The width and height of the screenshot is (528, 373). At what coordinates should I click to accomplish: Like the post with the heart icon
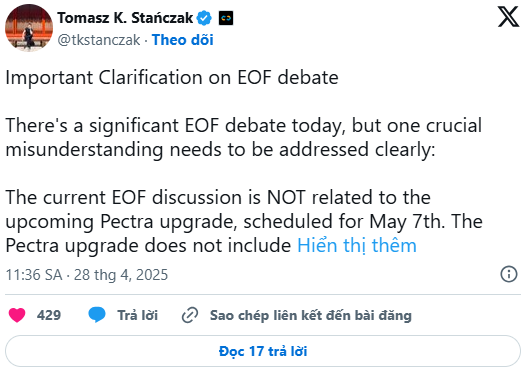[x=17, y=315]
